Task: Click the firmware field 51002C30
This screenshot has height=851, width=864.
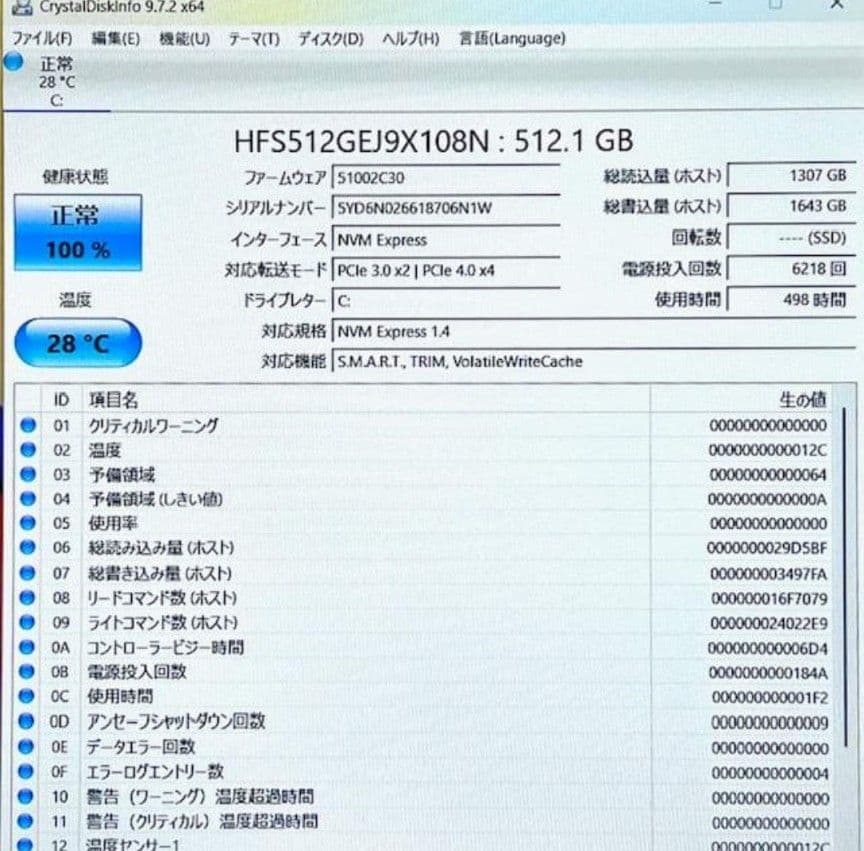Action: point(446,178)
